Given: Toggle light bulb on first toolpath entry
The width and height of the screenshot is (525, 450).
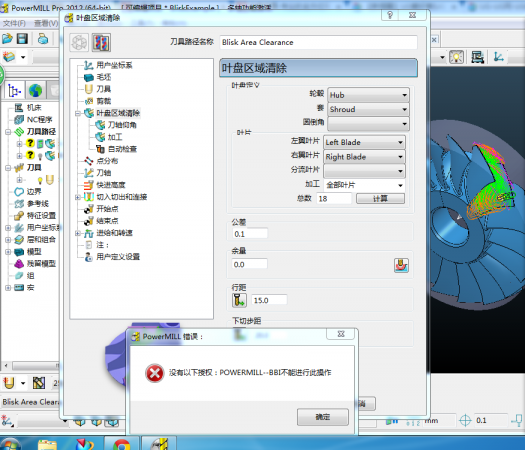Looking at the screenshot, I should coord(40,144).
